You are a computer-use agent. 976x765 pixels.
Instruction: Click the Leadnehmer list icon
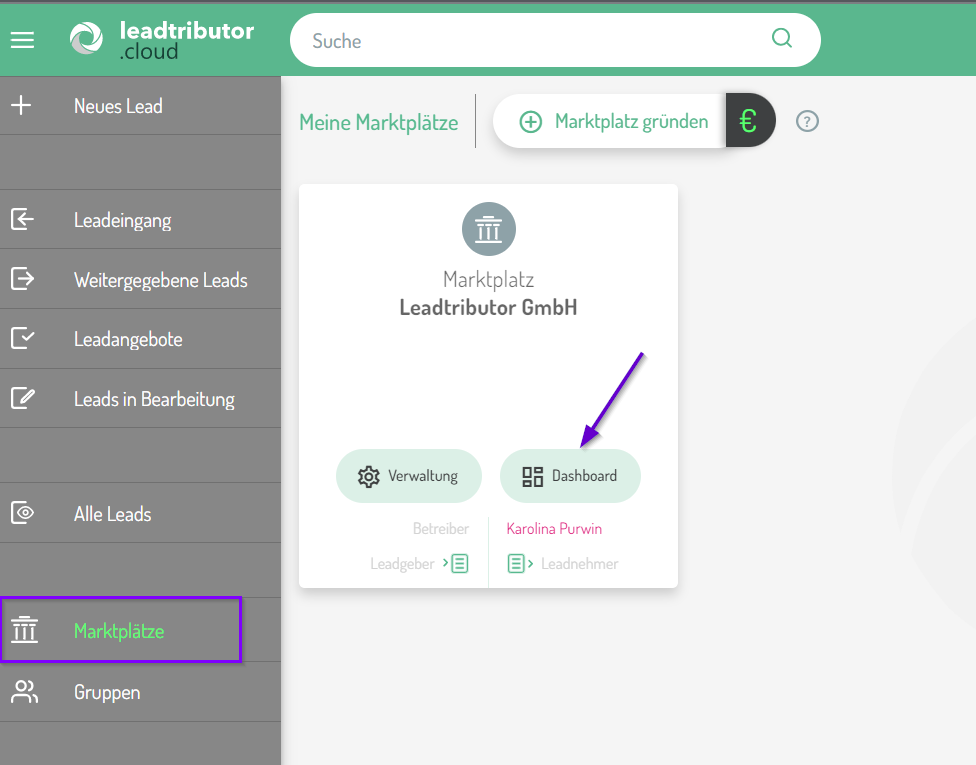pos(518,564)
